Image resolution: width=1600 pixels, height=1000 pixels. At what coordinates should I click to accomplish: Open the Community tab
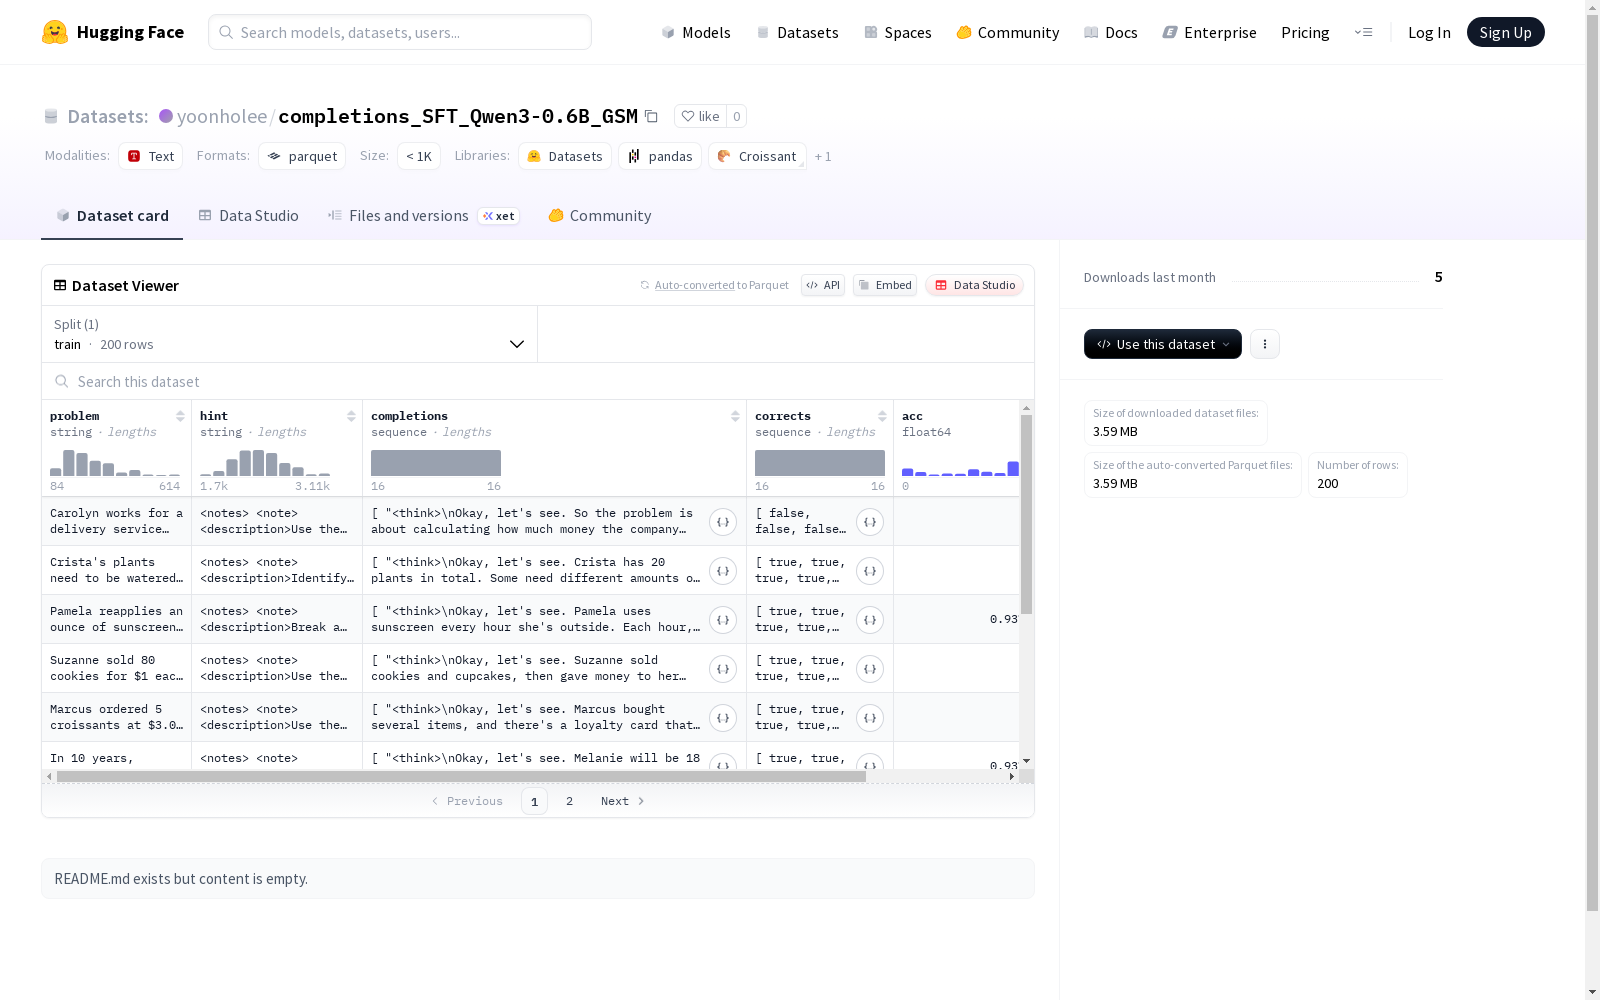(x=600, y=216)
